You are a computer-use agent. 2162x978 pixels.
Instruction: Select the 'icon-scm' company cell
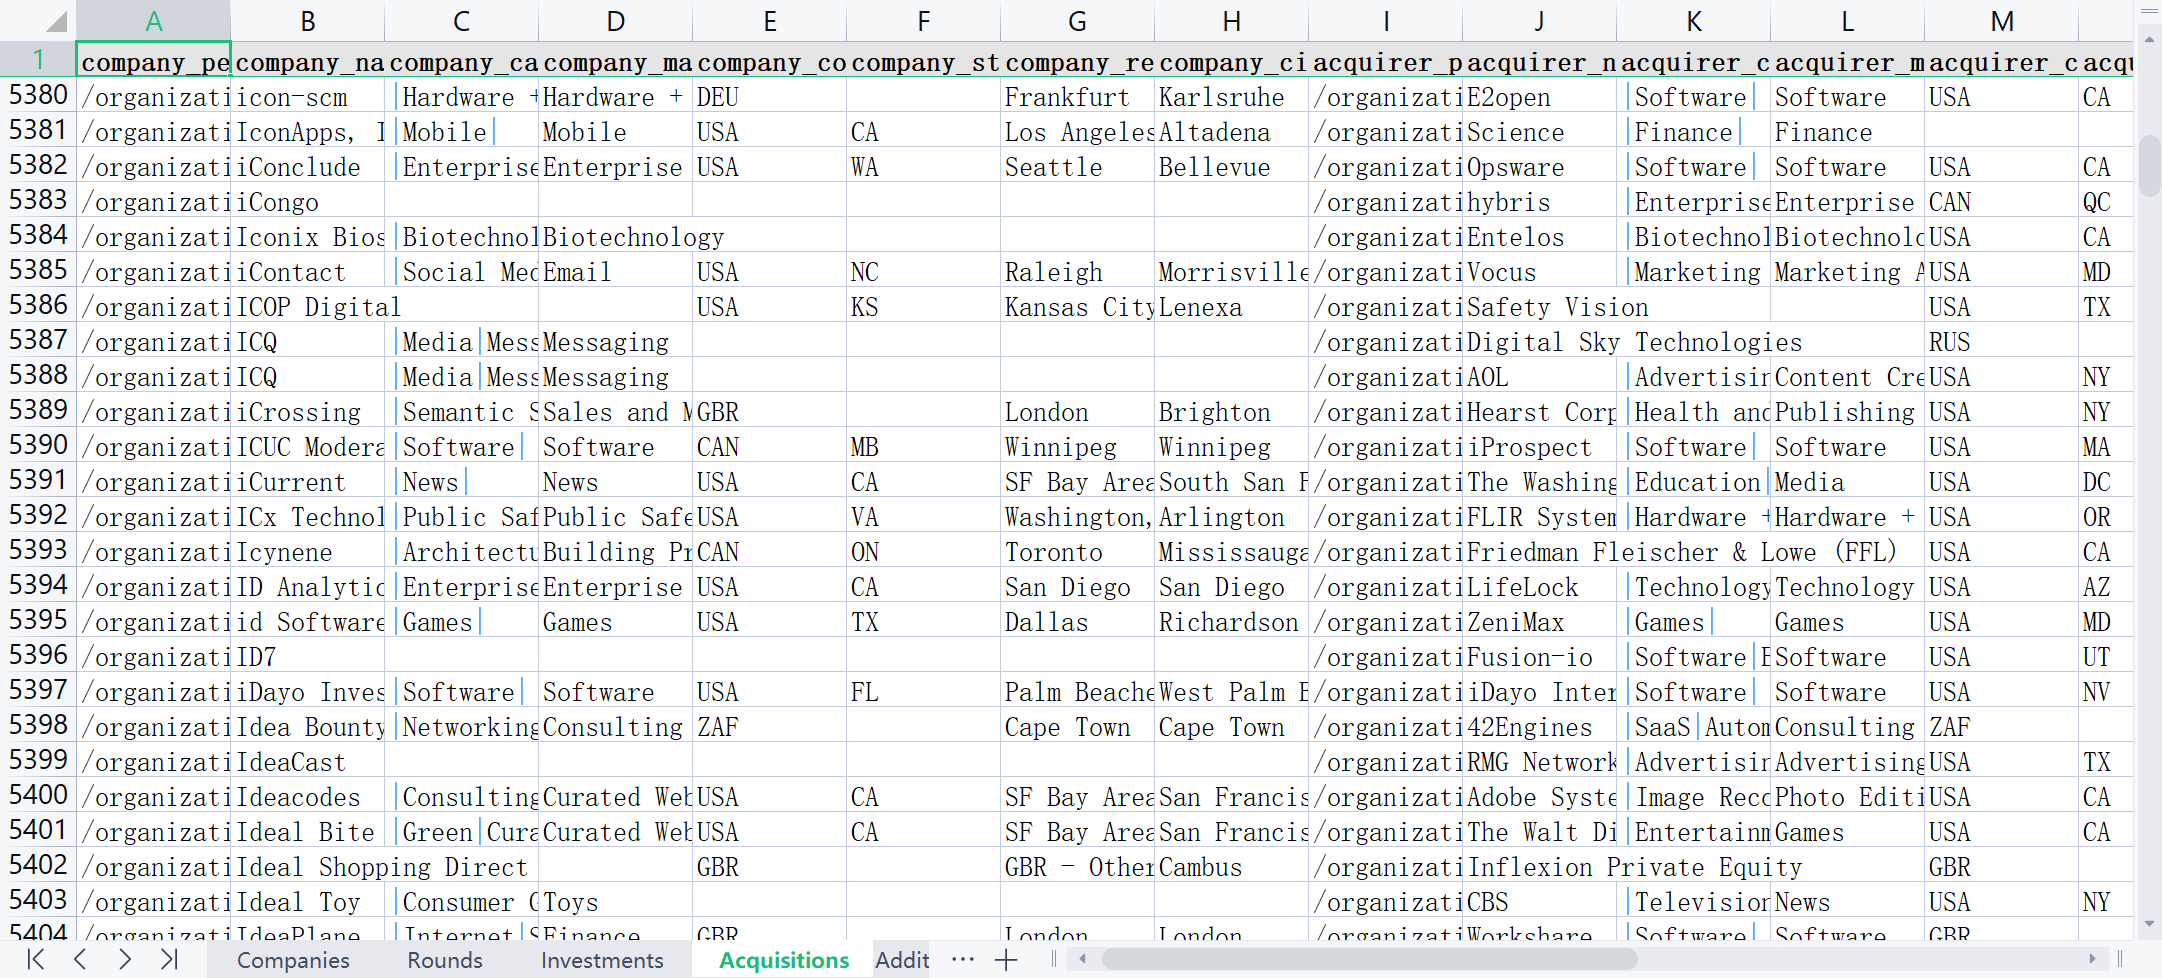pyautogui.click(x=308, y=97)
